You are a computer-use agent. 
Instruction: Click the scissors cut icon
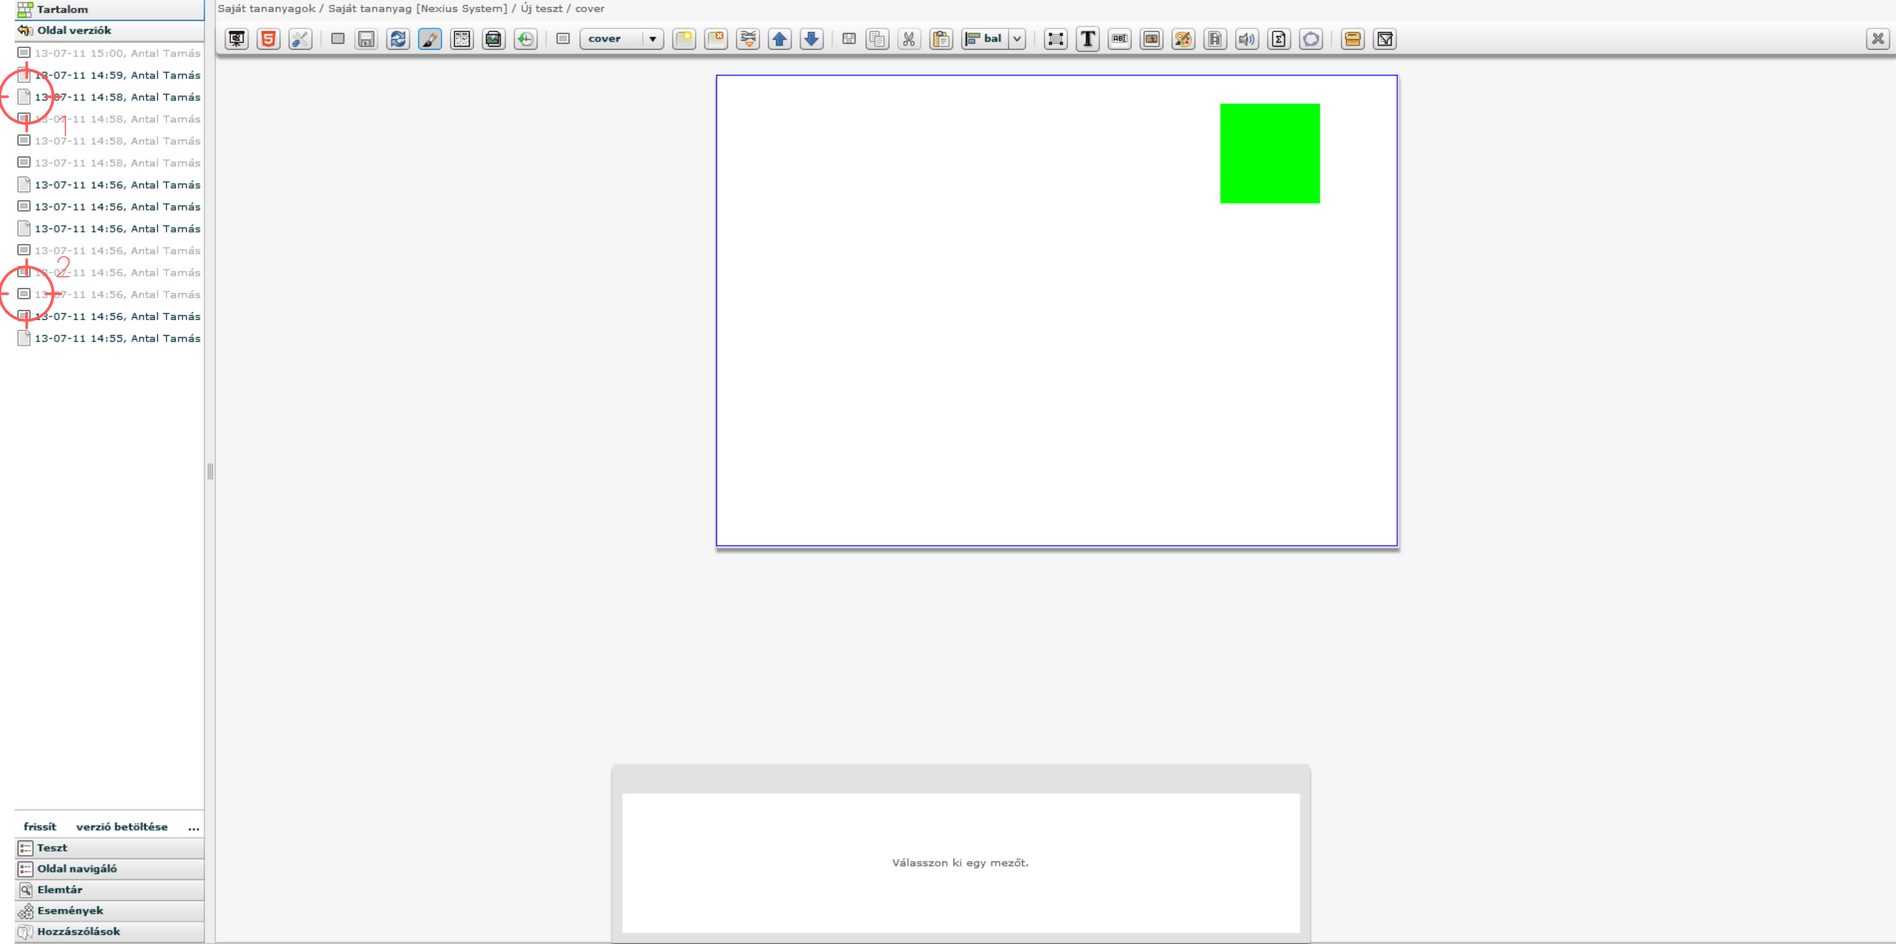tap(909, 39)
